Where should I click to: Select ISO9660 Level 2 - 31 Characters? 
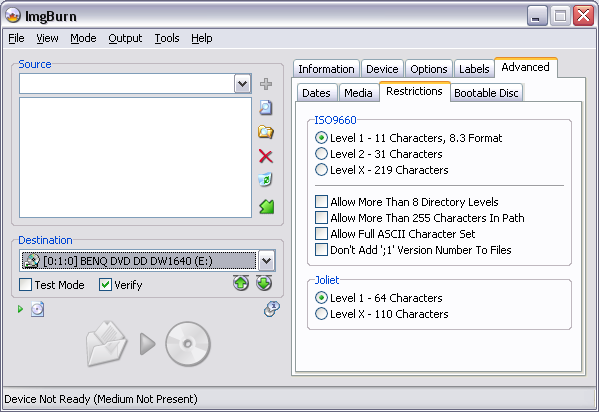click(x=321, y=154)
